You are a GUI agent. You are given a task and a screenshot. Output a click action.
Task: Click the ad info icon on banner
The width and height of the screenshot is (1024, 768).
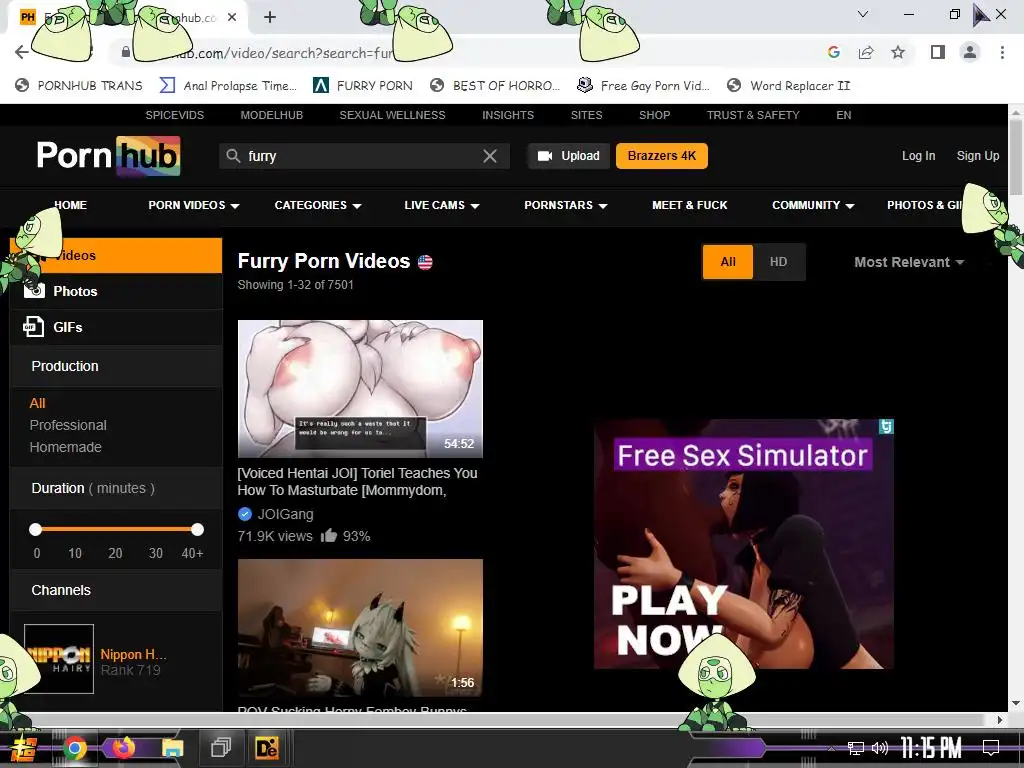coord(886,426)
